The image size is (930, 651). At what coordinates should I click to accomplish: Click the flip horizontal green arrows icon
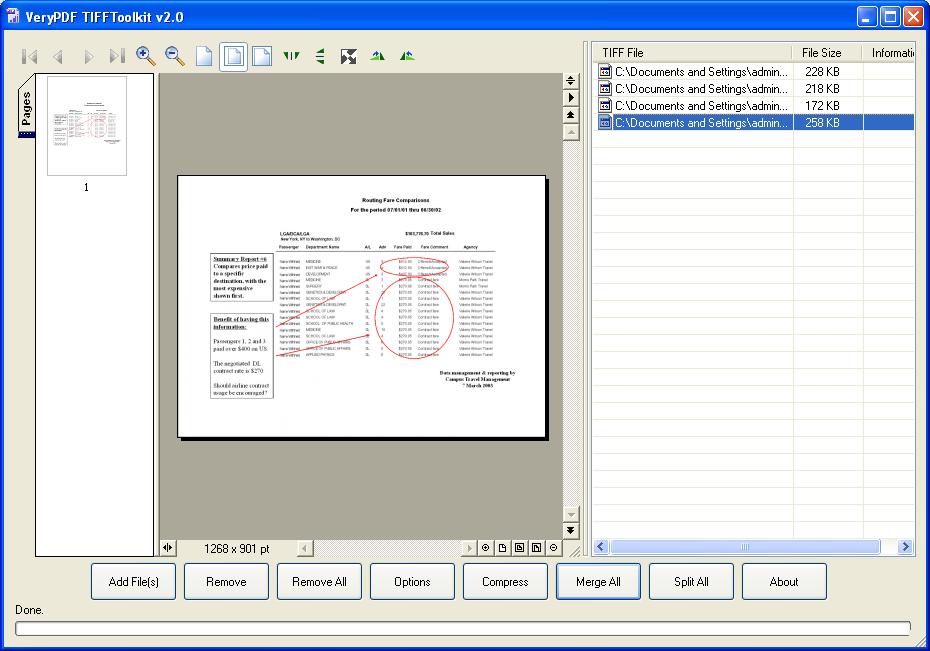291,56
